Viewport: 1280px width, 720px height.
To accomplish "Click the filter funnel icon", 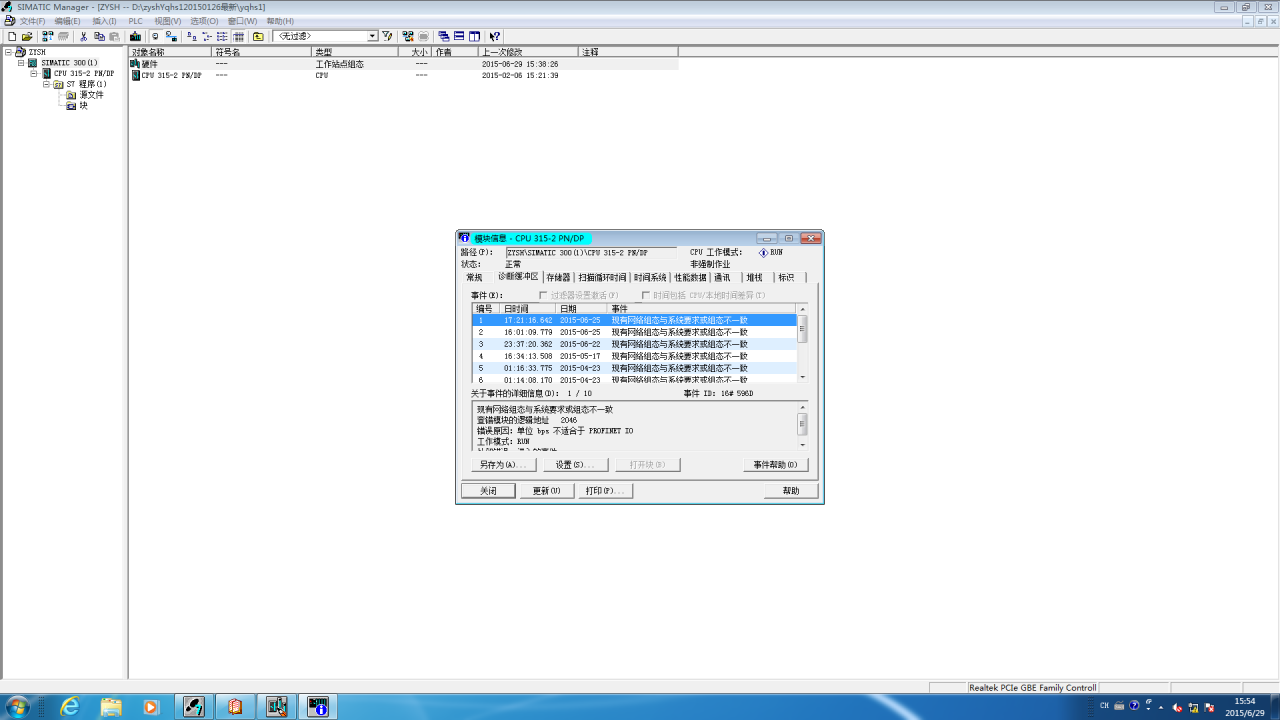I will pyautogui.click(x=387, y=36).
